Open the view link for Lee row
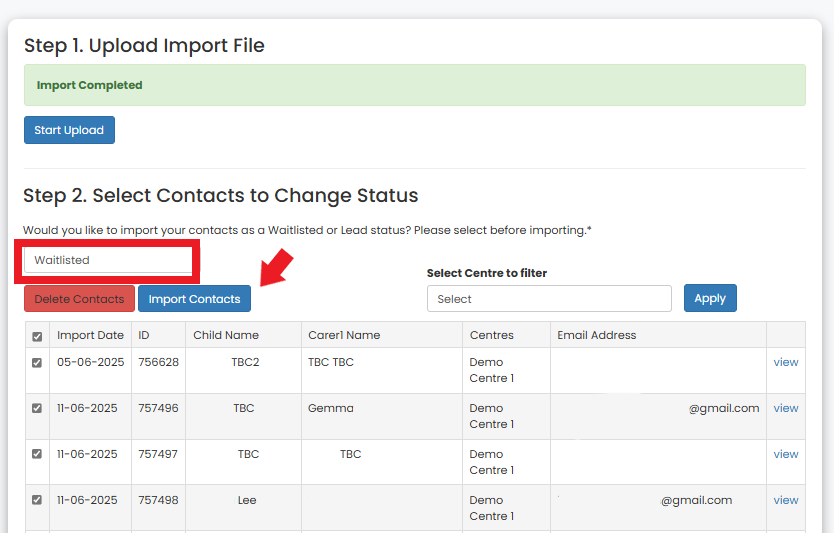The width and height of the screenshot is (838, 533). point(786,500)
